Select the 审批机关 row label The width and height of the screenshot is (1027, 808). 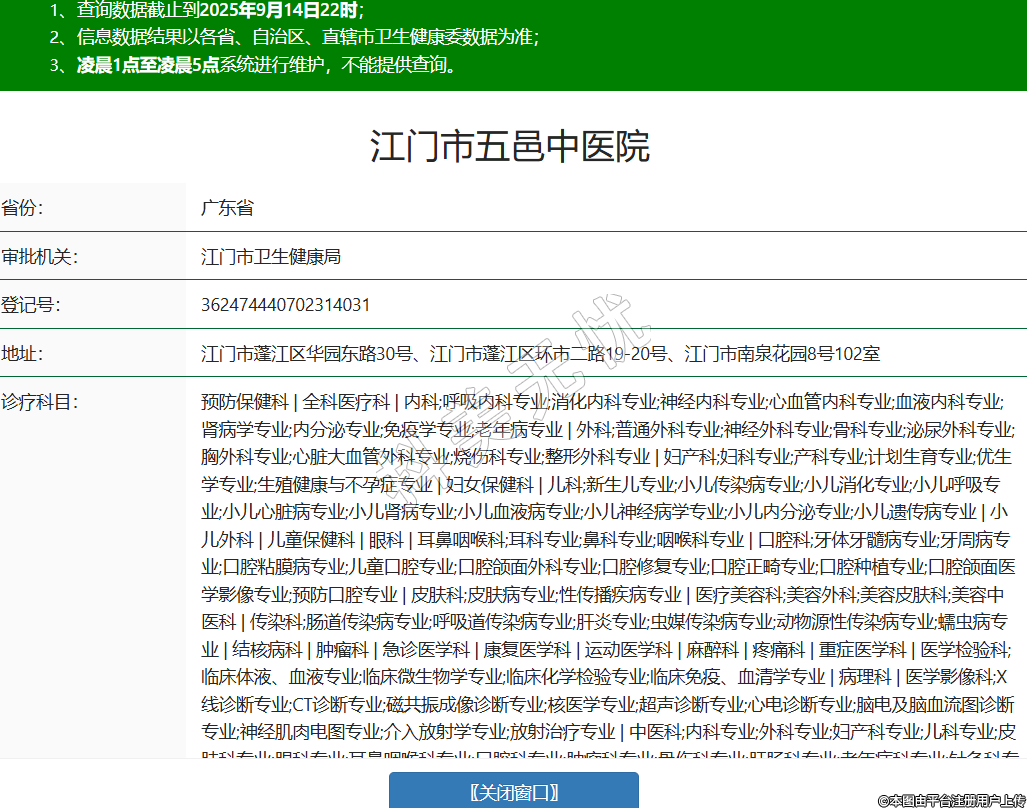coord(39,257)
